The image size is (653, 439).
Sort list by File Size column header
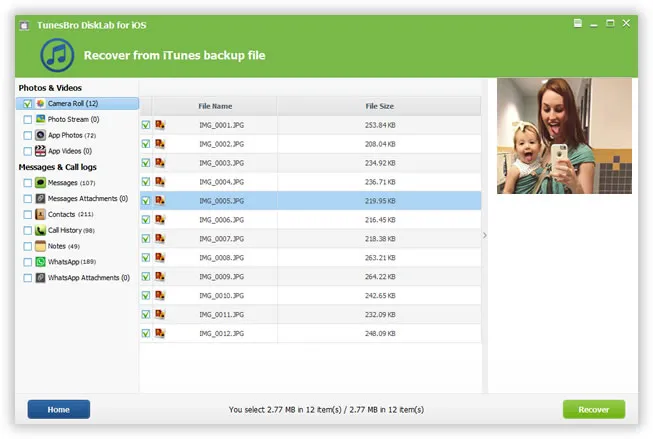[379, 106]
